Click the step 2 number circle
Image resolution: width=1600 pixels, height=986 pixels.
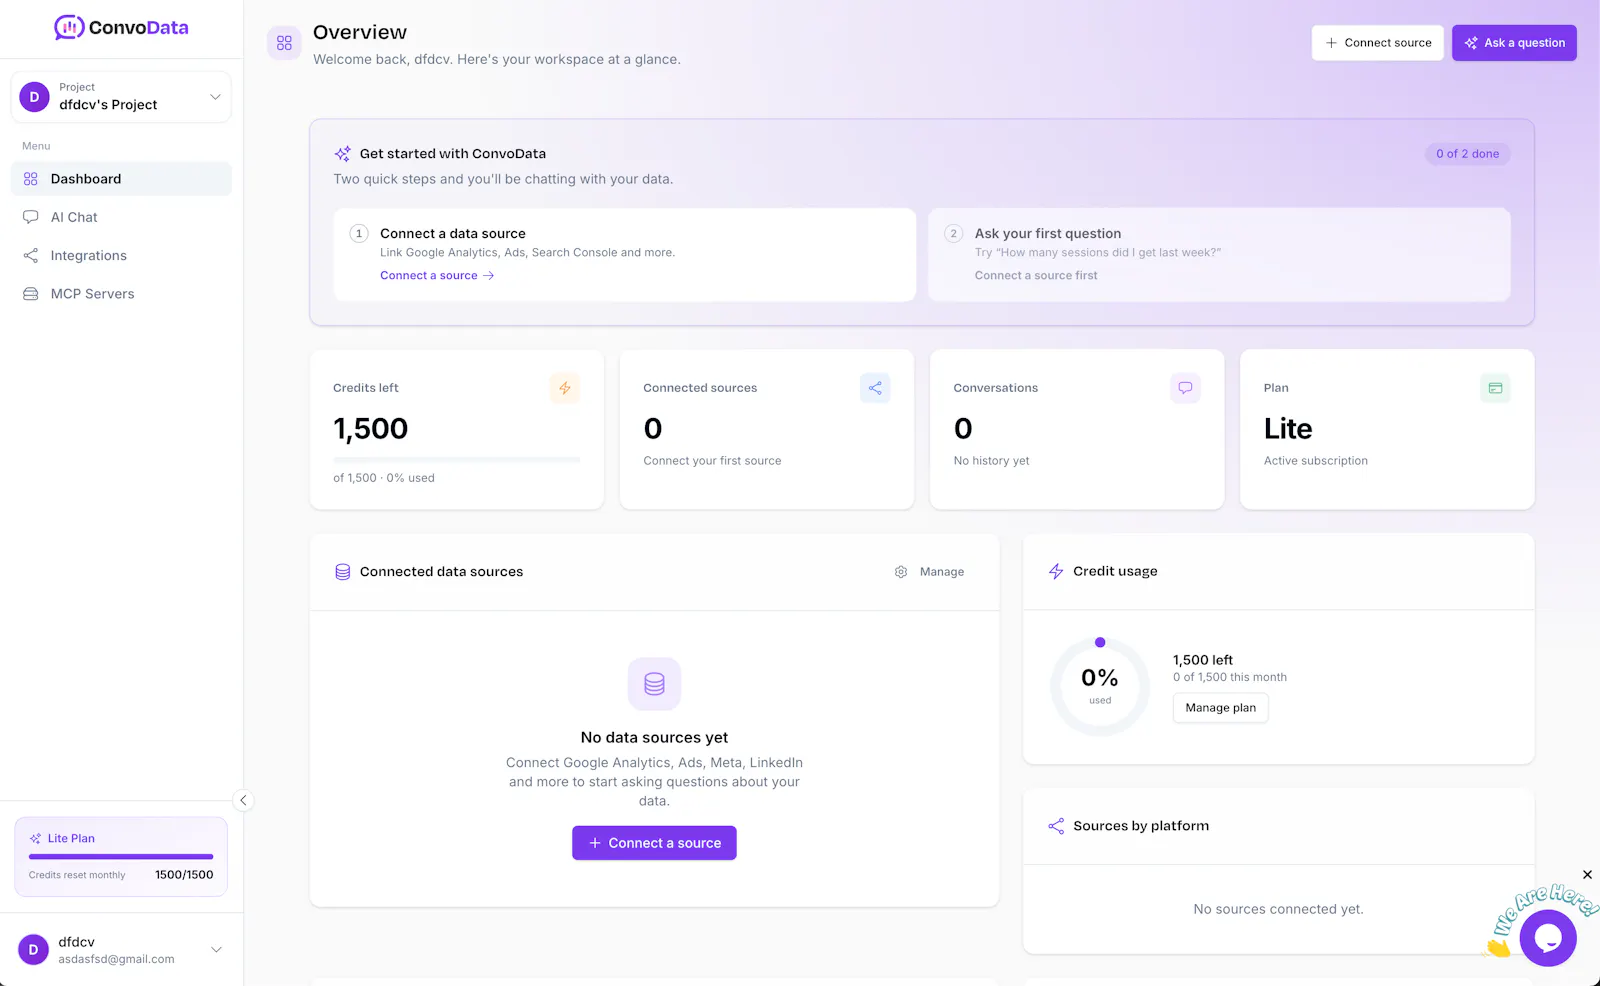click(x=954, y=233)
